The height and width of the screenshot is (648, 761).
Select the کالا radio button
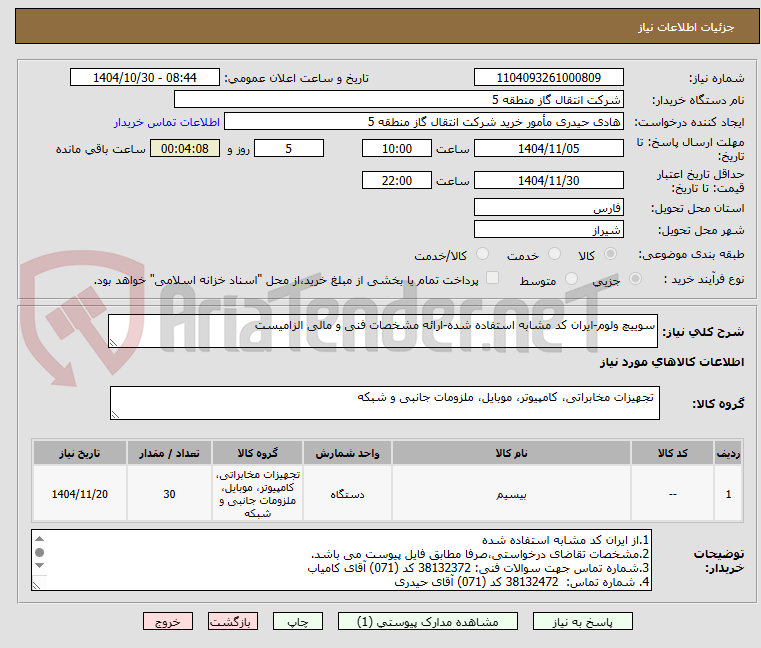tap(611, 254)
